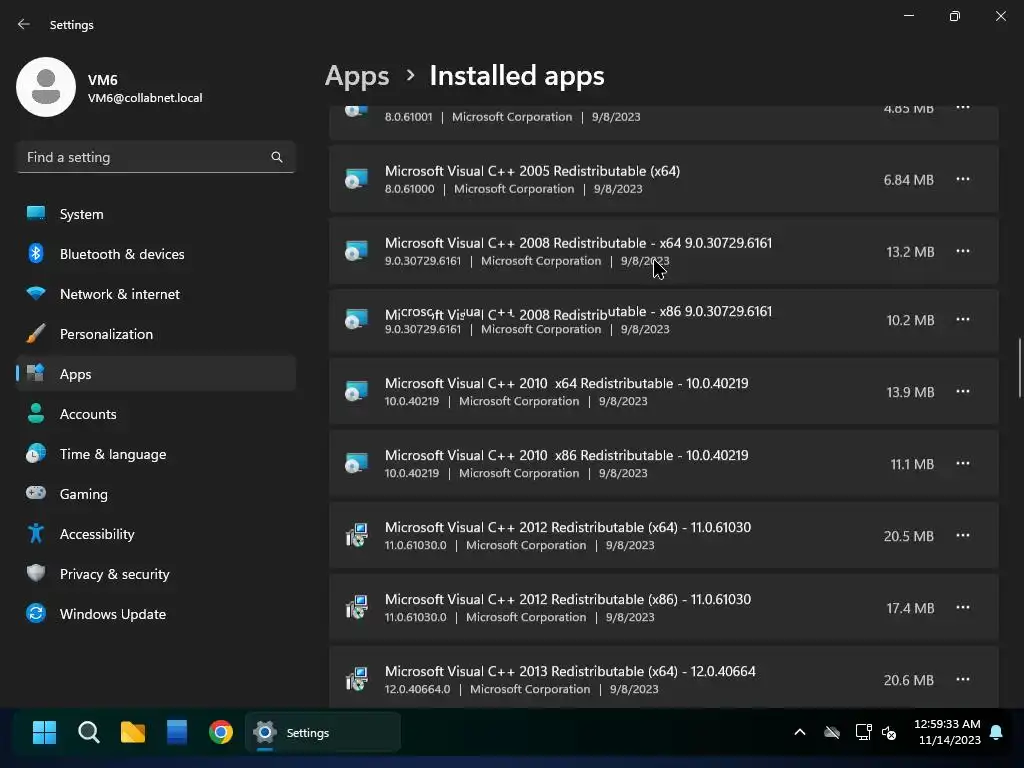Expand the options menu for Visual C++ 2013 x64
Image resolution: width=1024 pixels, height=768 pixels.
963,680
